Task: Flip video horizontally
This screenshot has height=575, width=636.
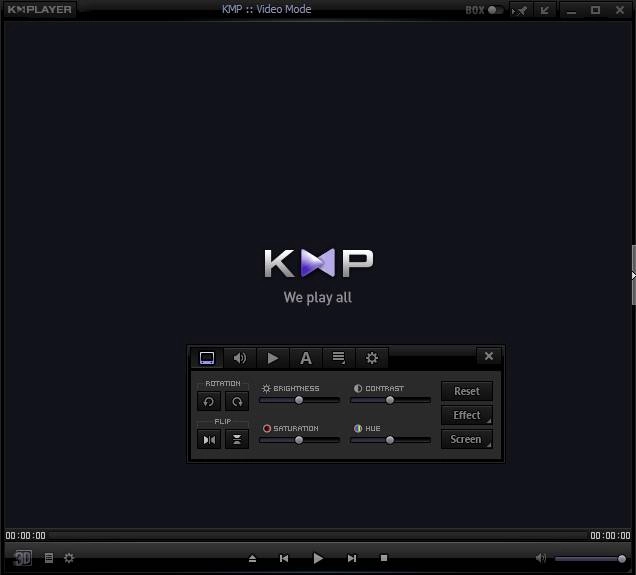Action: click(209, 440)
